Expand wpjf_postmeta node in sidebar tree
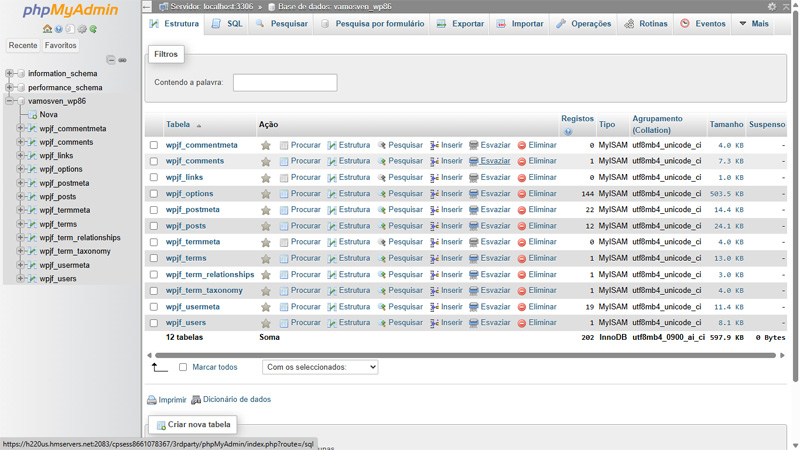Screen dimensions: 800x450 point(20,183)
